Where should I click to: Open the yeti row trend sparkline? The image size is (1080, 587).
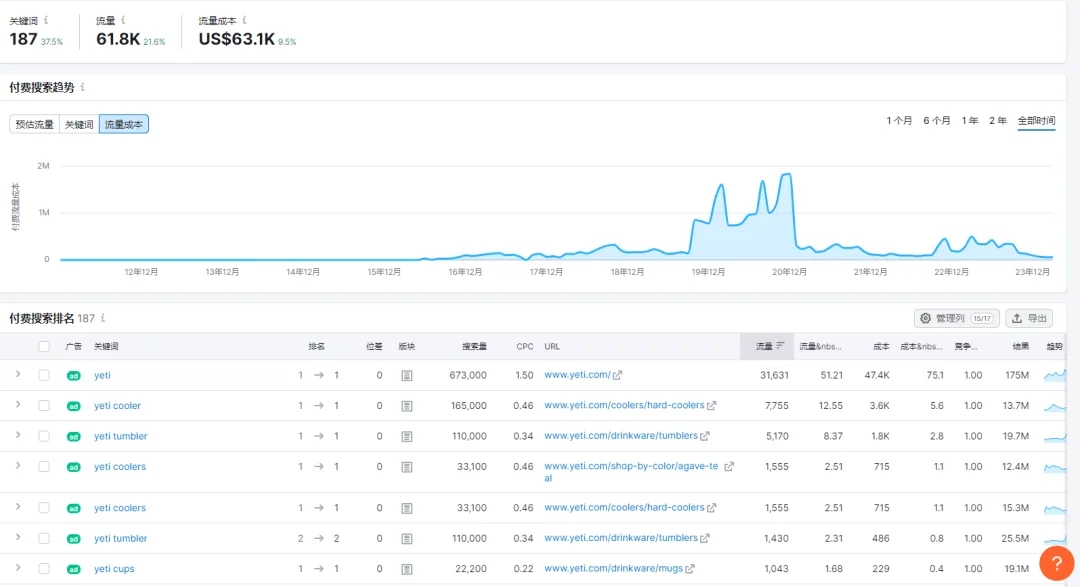click(x=1054, y=375)
